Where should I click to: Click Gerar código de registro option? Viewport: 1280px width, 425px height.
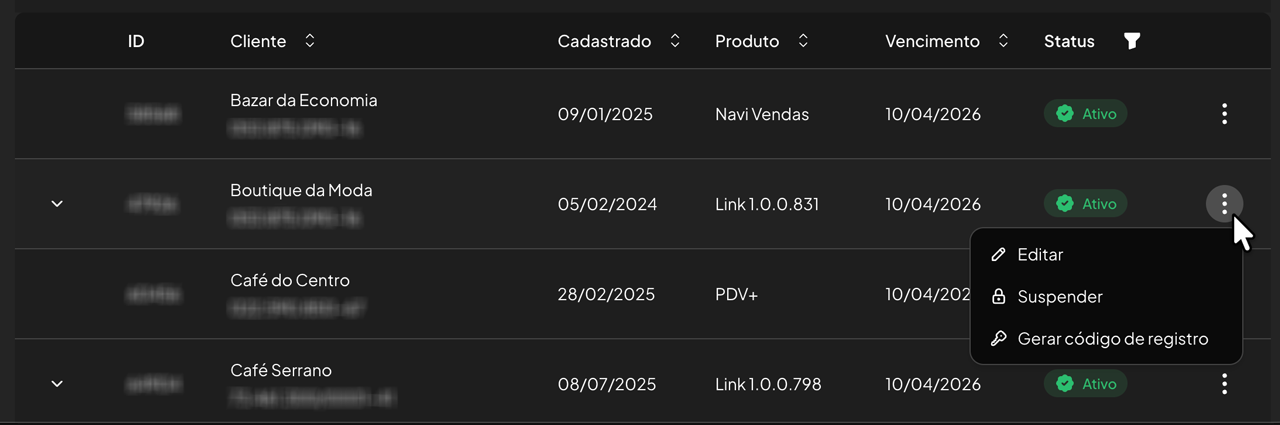[1112, 339]
